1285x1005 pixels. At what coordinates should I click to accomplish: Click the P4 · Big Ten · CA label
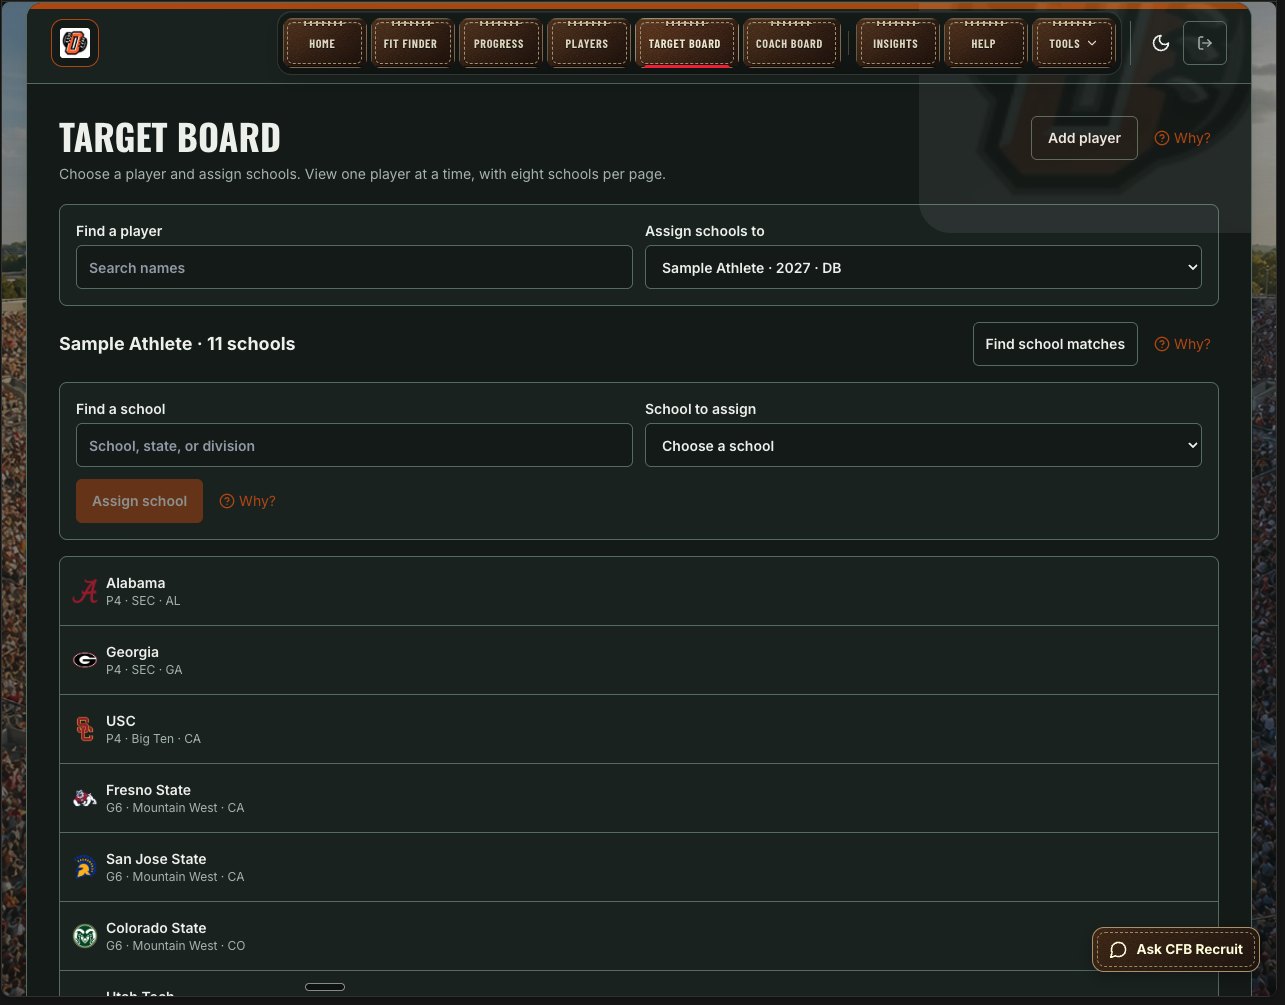coord(153,739)
